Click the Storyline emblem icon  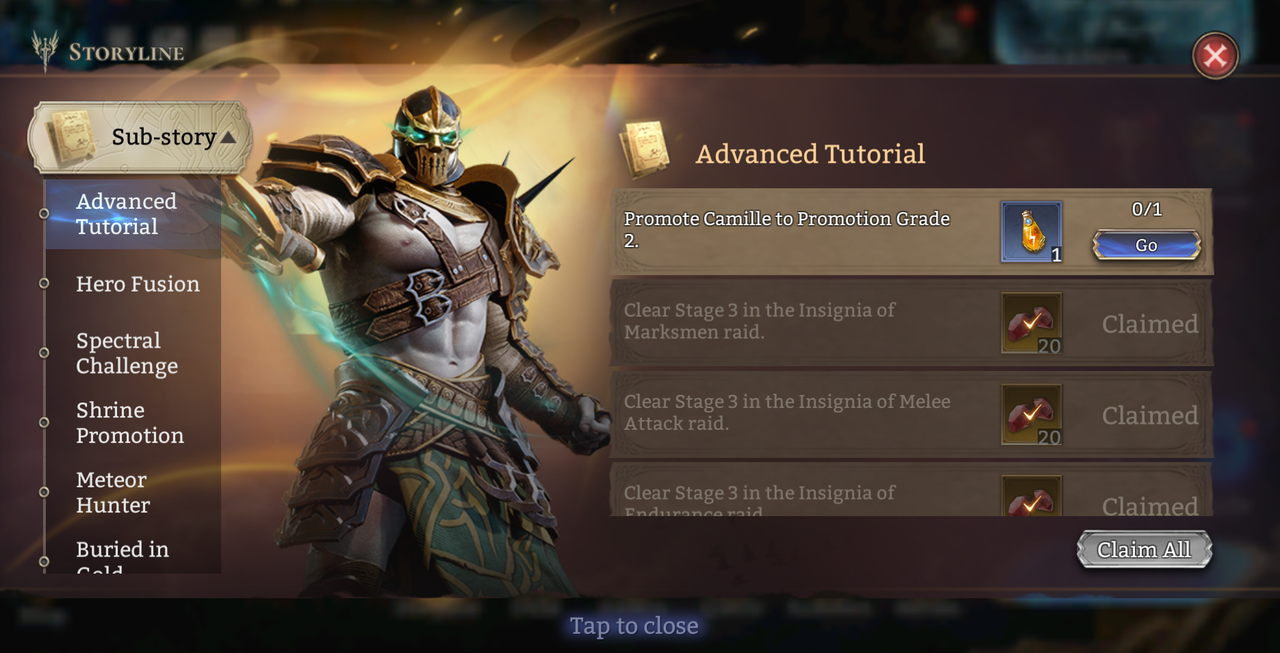click(45, 51)
